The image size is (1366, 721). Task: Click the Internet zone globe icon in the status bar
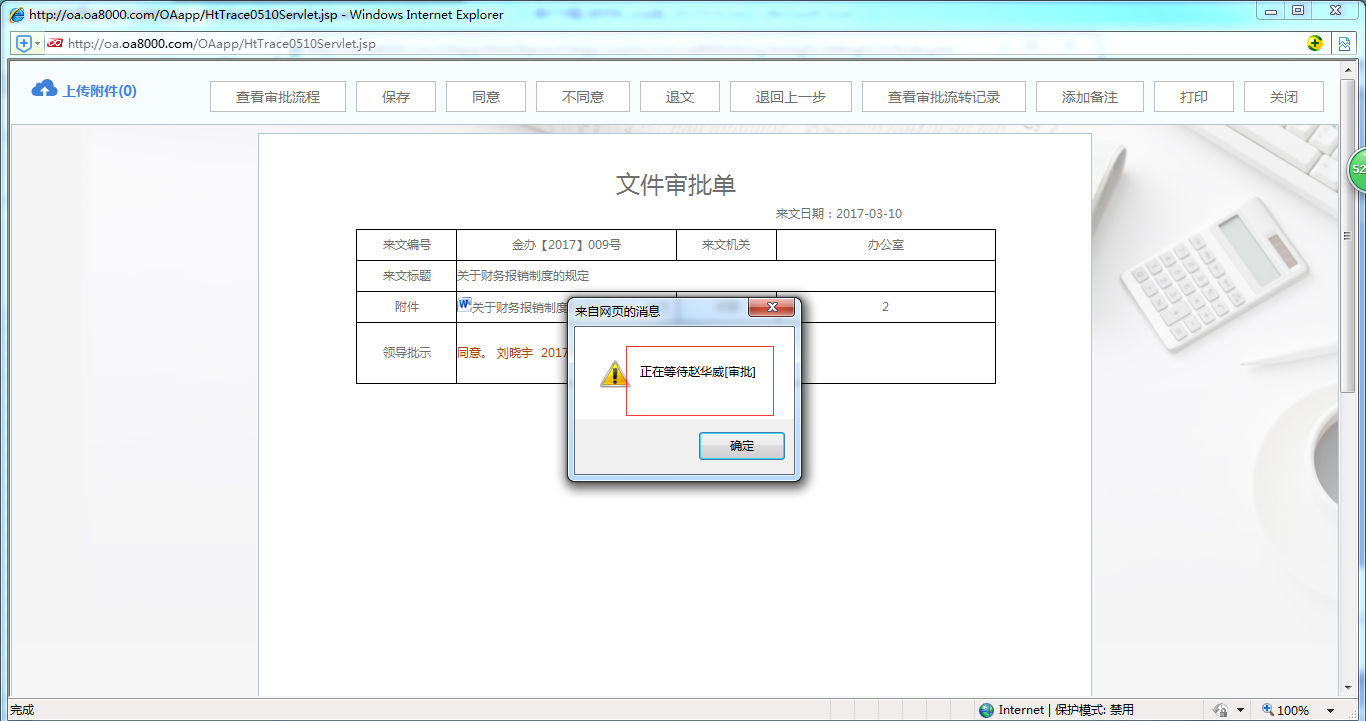click(987, 710)
